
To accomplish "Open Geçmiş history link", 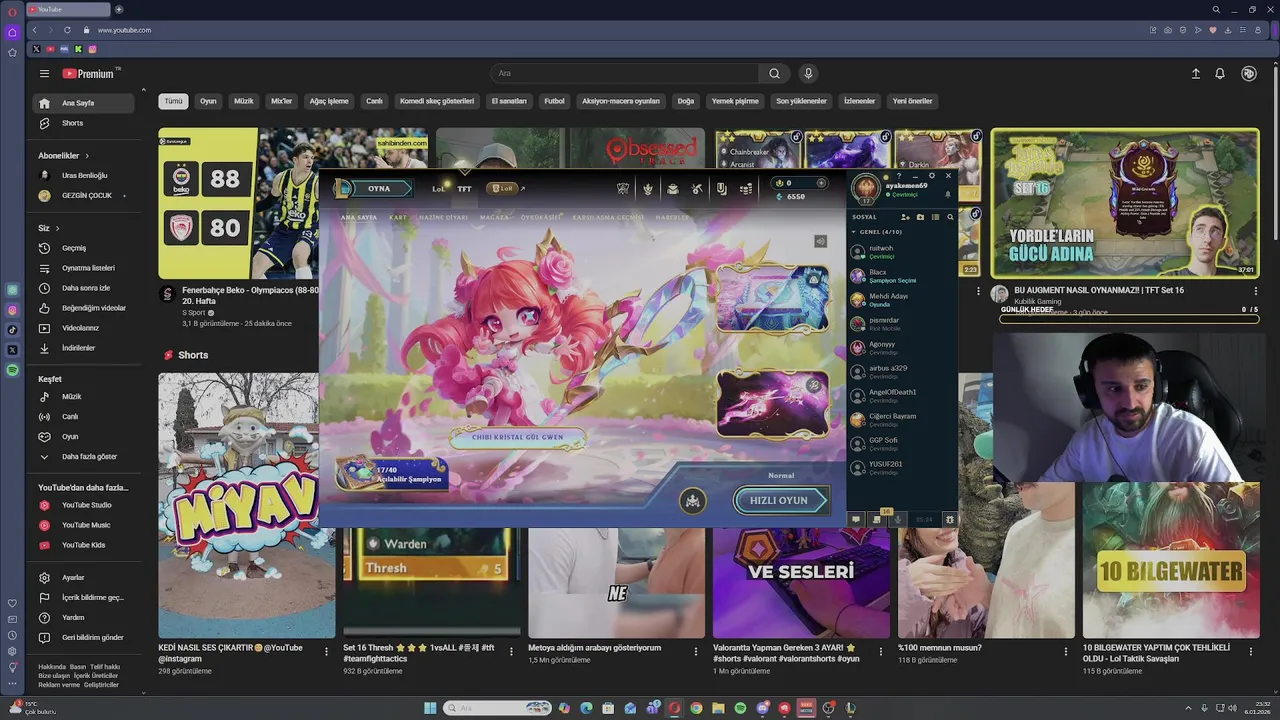I will [x=85, y=248].
